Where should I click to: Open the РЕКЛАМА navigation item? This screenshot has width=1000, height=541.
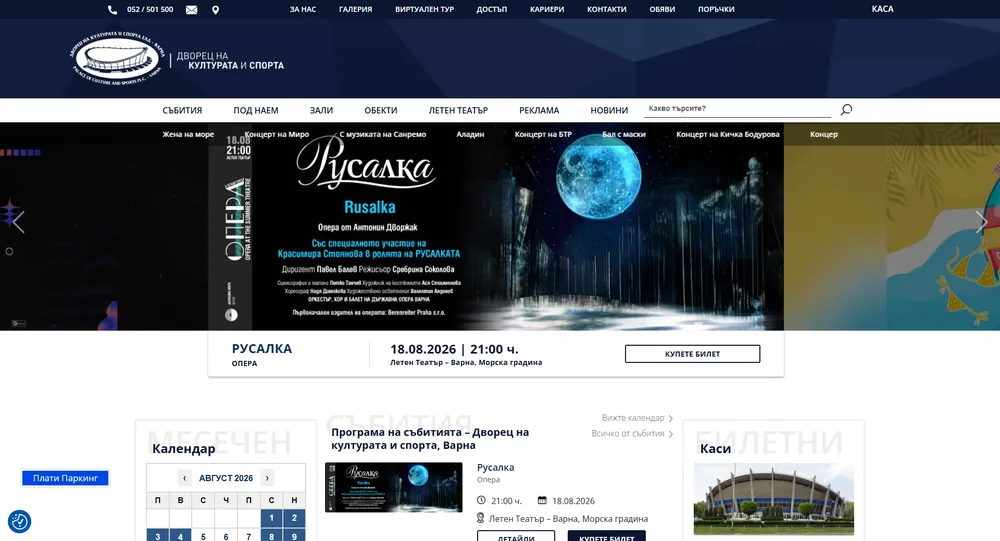[x=539, y=110]
